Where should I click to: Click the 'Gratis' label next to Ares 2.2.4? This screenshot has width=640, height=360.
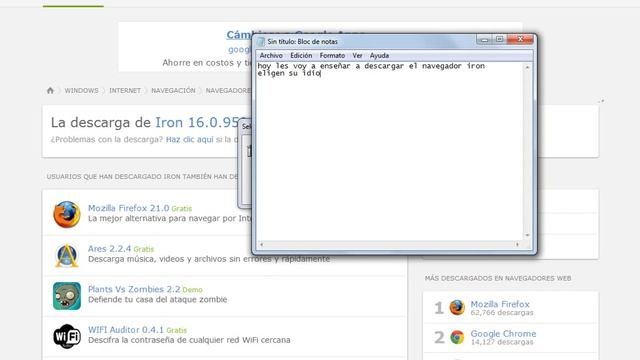point(144,249)
